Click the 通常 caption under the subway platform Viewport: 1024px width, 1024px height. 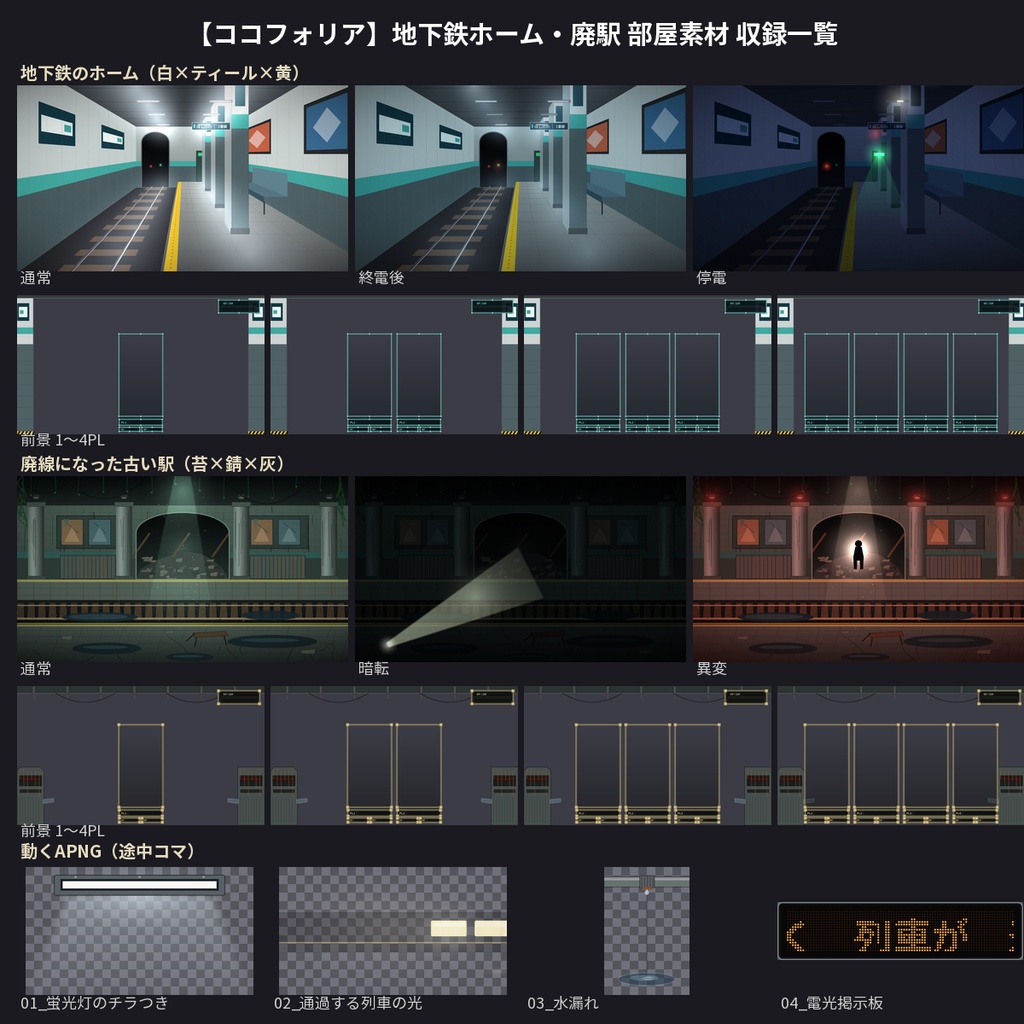[x=35, y=278]
